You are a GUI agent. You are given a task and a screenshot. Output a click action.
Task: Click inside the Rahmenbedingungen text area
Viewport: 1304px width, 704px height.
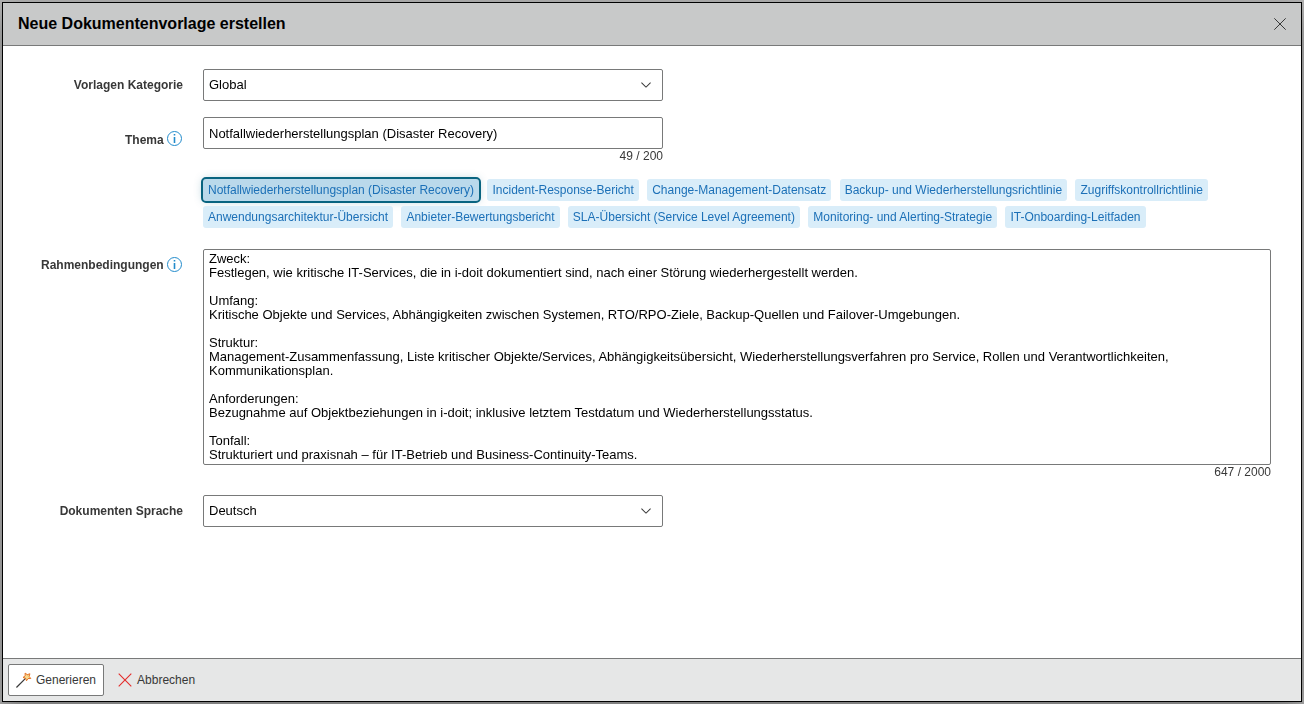(737, 357)
